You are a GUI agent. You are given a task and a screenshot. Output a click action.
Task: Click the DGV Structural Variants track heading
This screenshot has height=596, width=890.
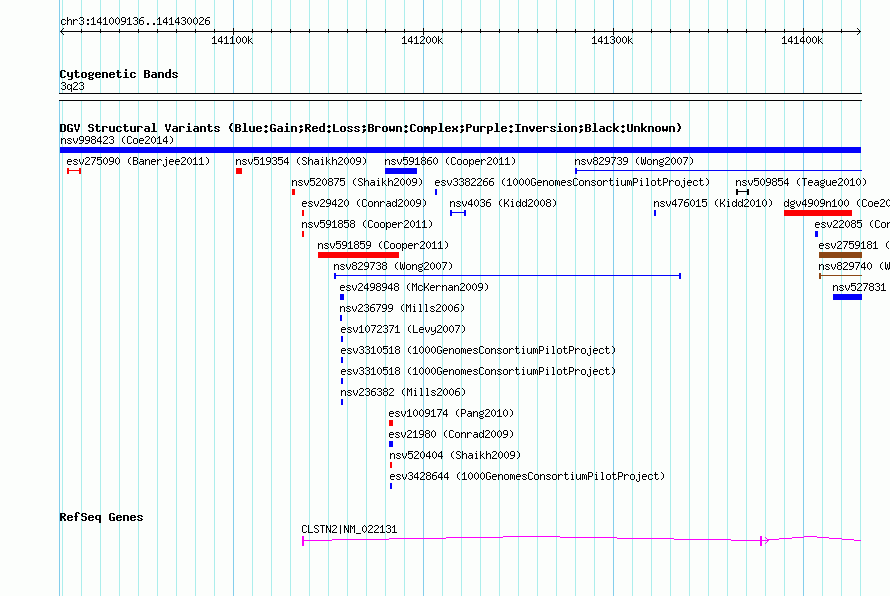[x=371, y=128]
